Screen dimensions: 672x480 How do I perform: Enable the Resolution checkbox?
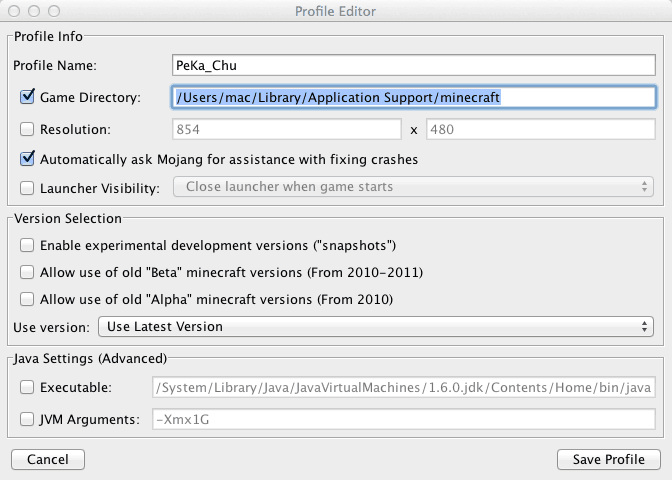[x=27, y=129]
